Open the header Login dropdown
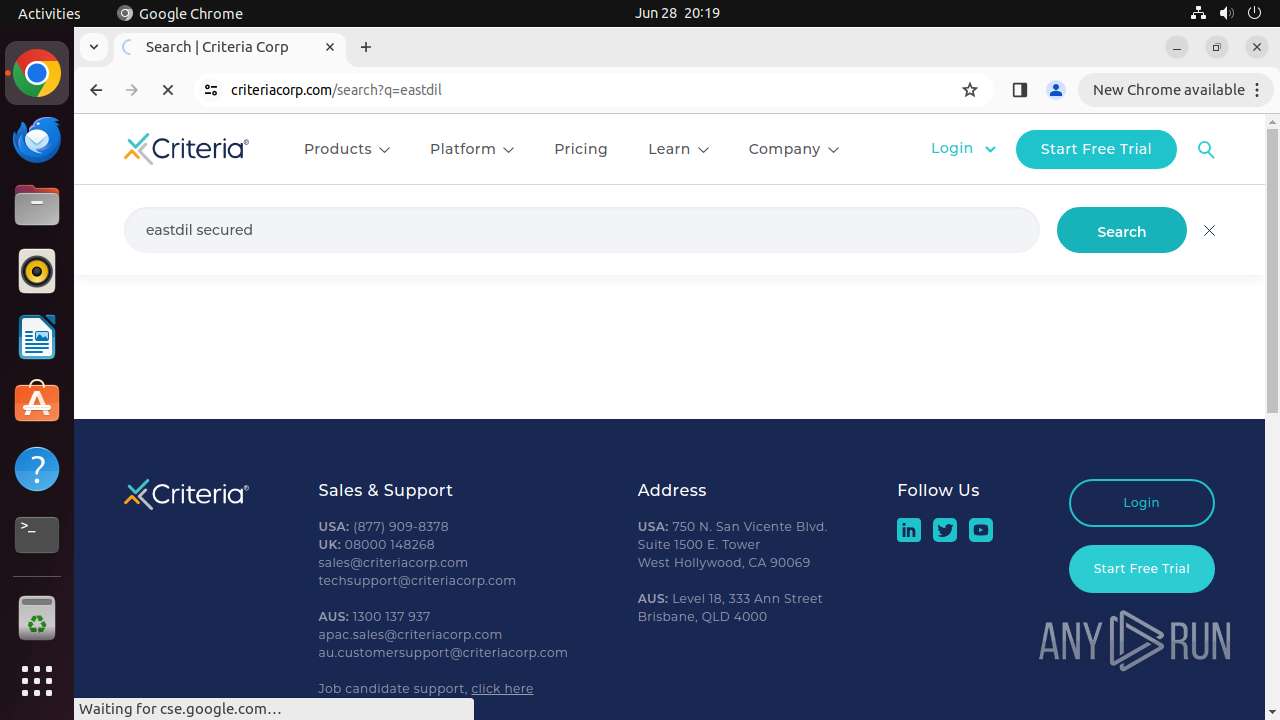 pos(963,148)
